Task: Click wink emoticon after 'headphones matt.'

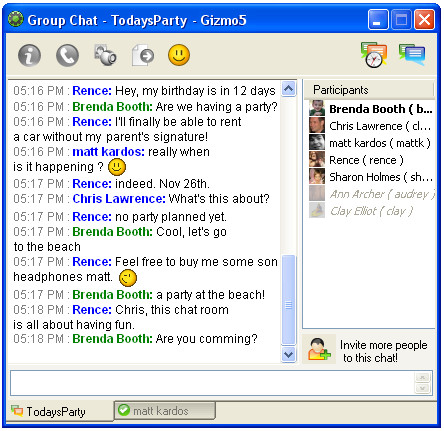Action: pos(128,277)
